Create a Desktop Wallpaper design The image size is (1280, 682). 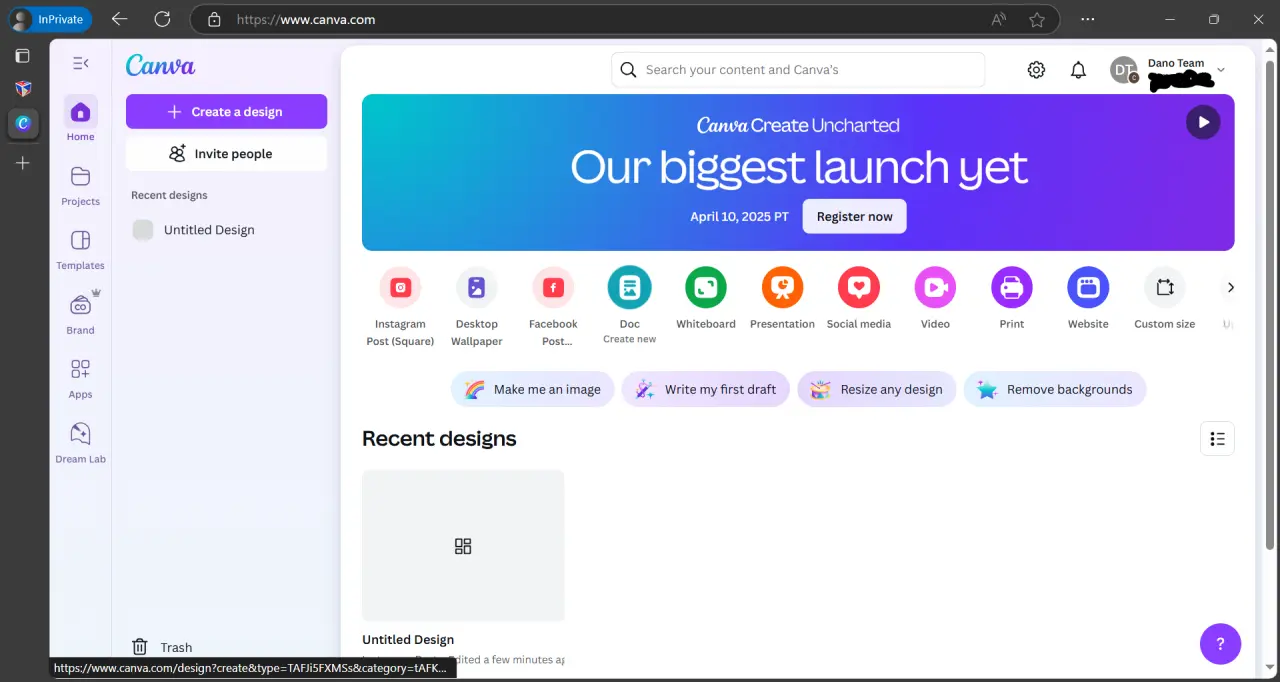pos(477,307)
